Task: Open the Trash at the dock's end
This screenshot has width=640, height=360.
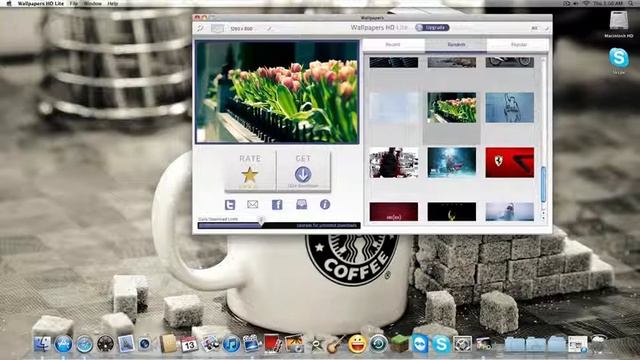Action: tap(598, 344)
